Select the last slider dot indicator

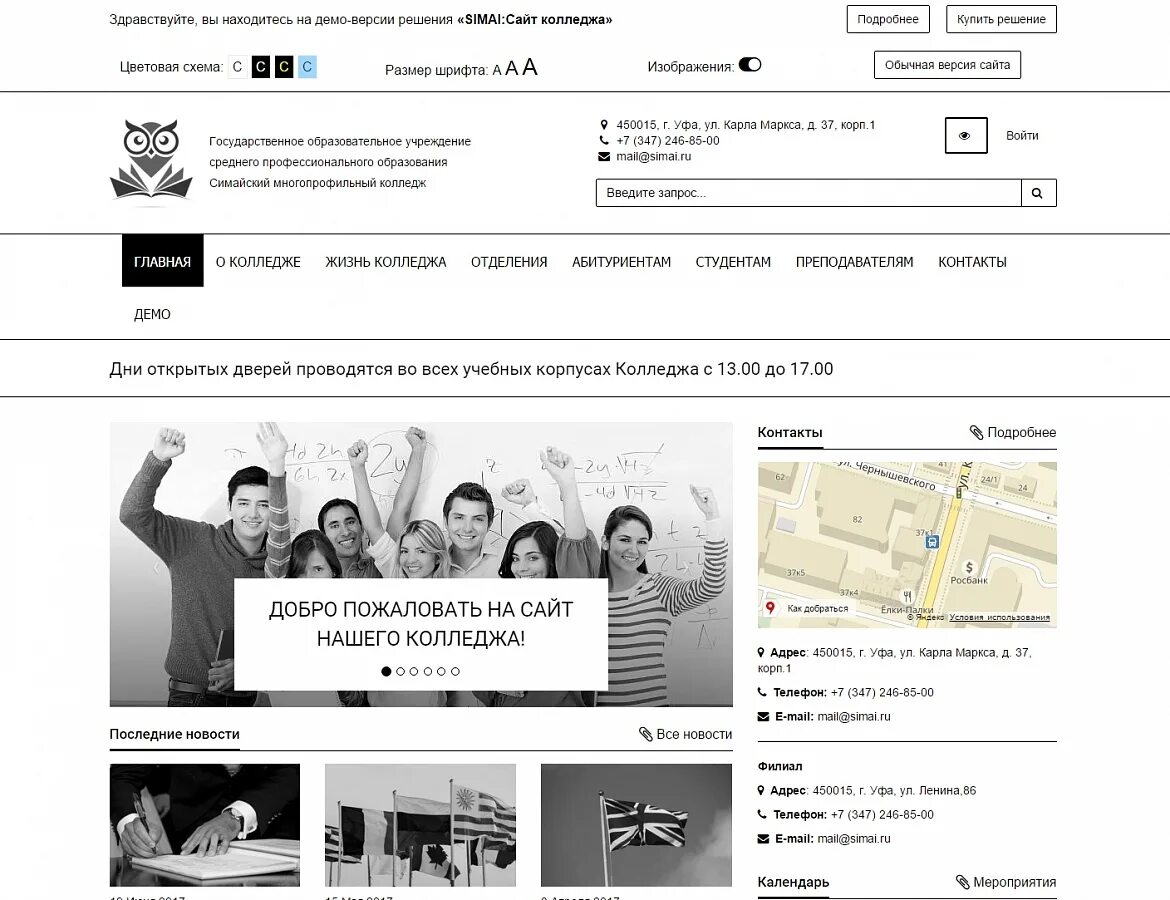(455, 672)
